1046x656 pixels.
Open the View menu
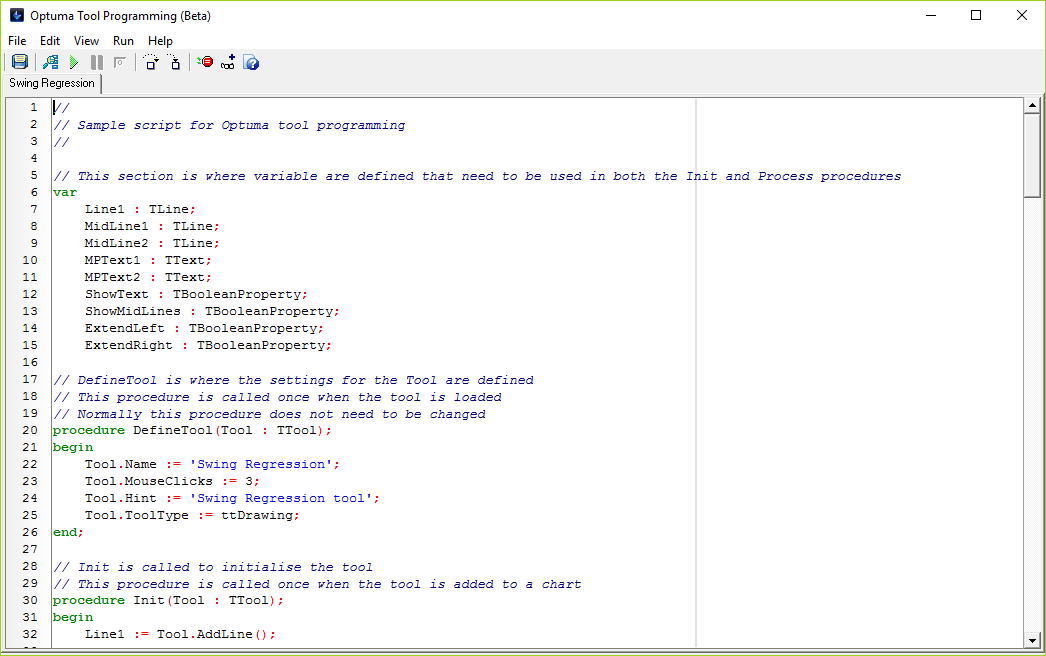pos(86,41)
